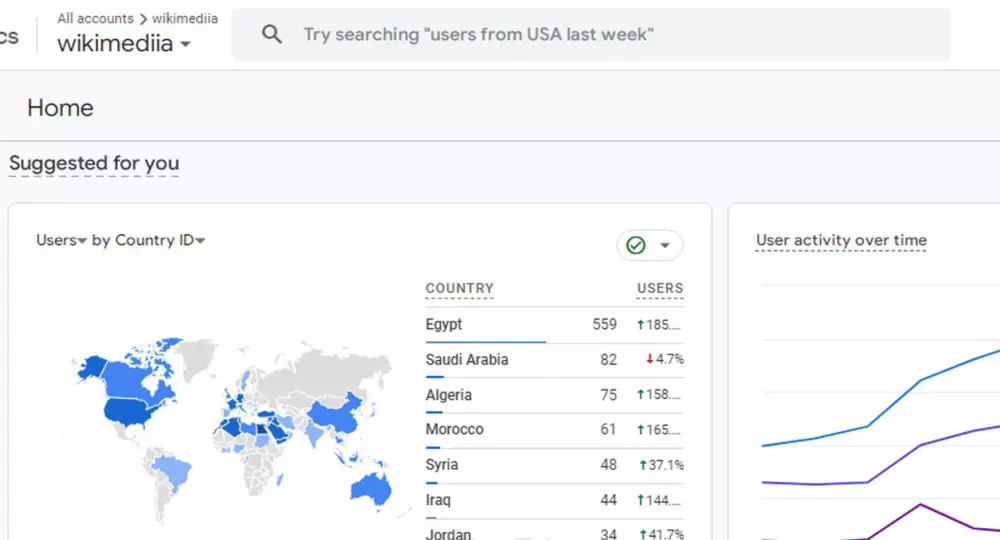Click the search magnifier icon
The height and width of the screenshot is (540, 1000).
tap(272, 35)
